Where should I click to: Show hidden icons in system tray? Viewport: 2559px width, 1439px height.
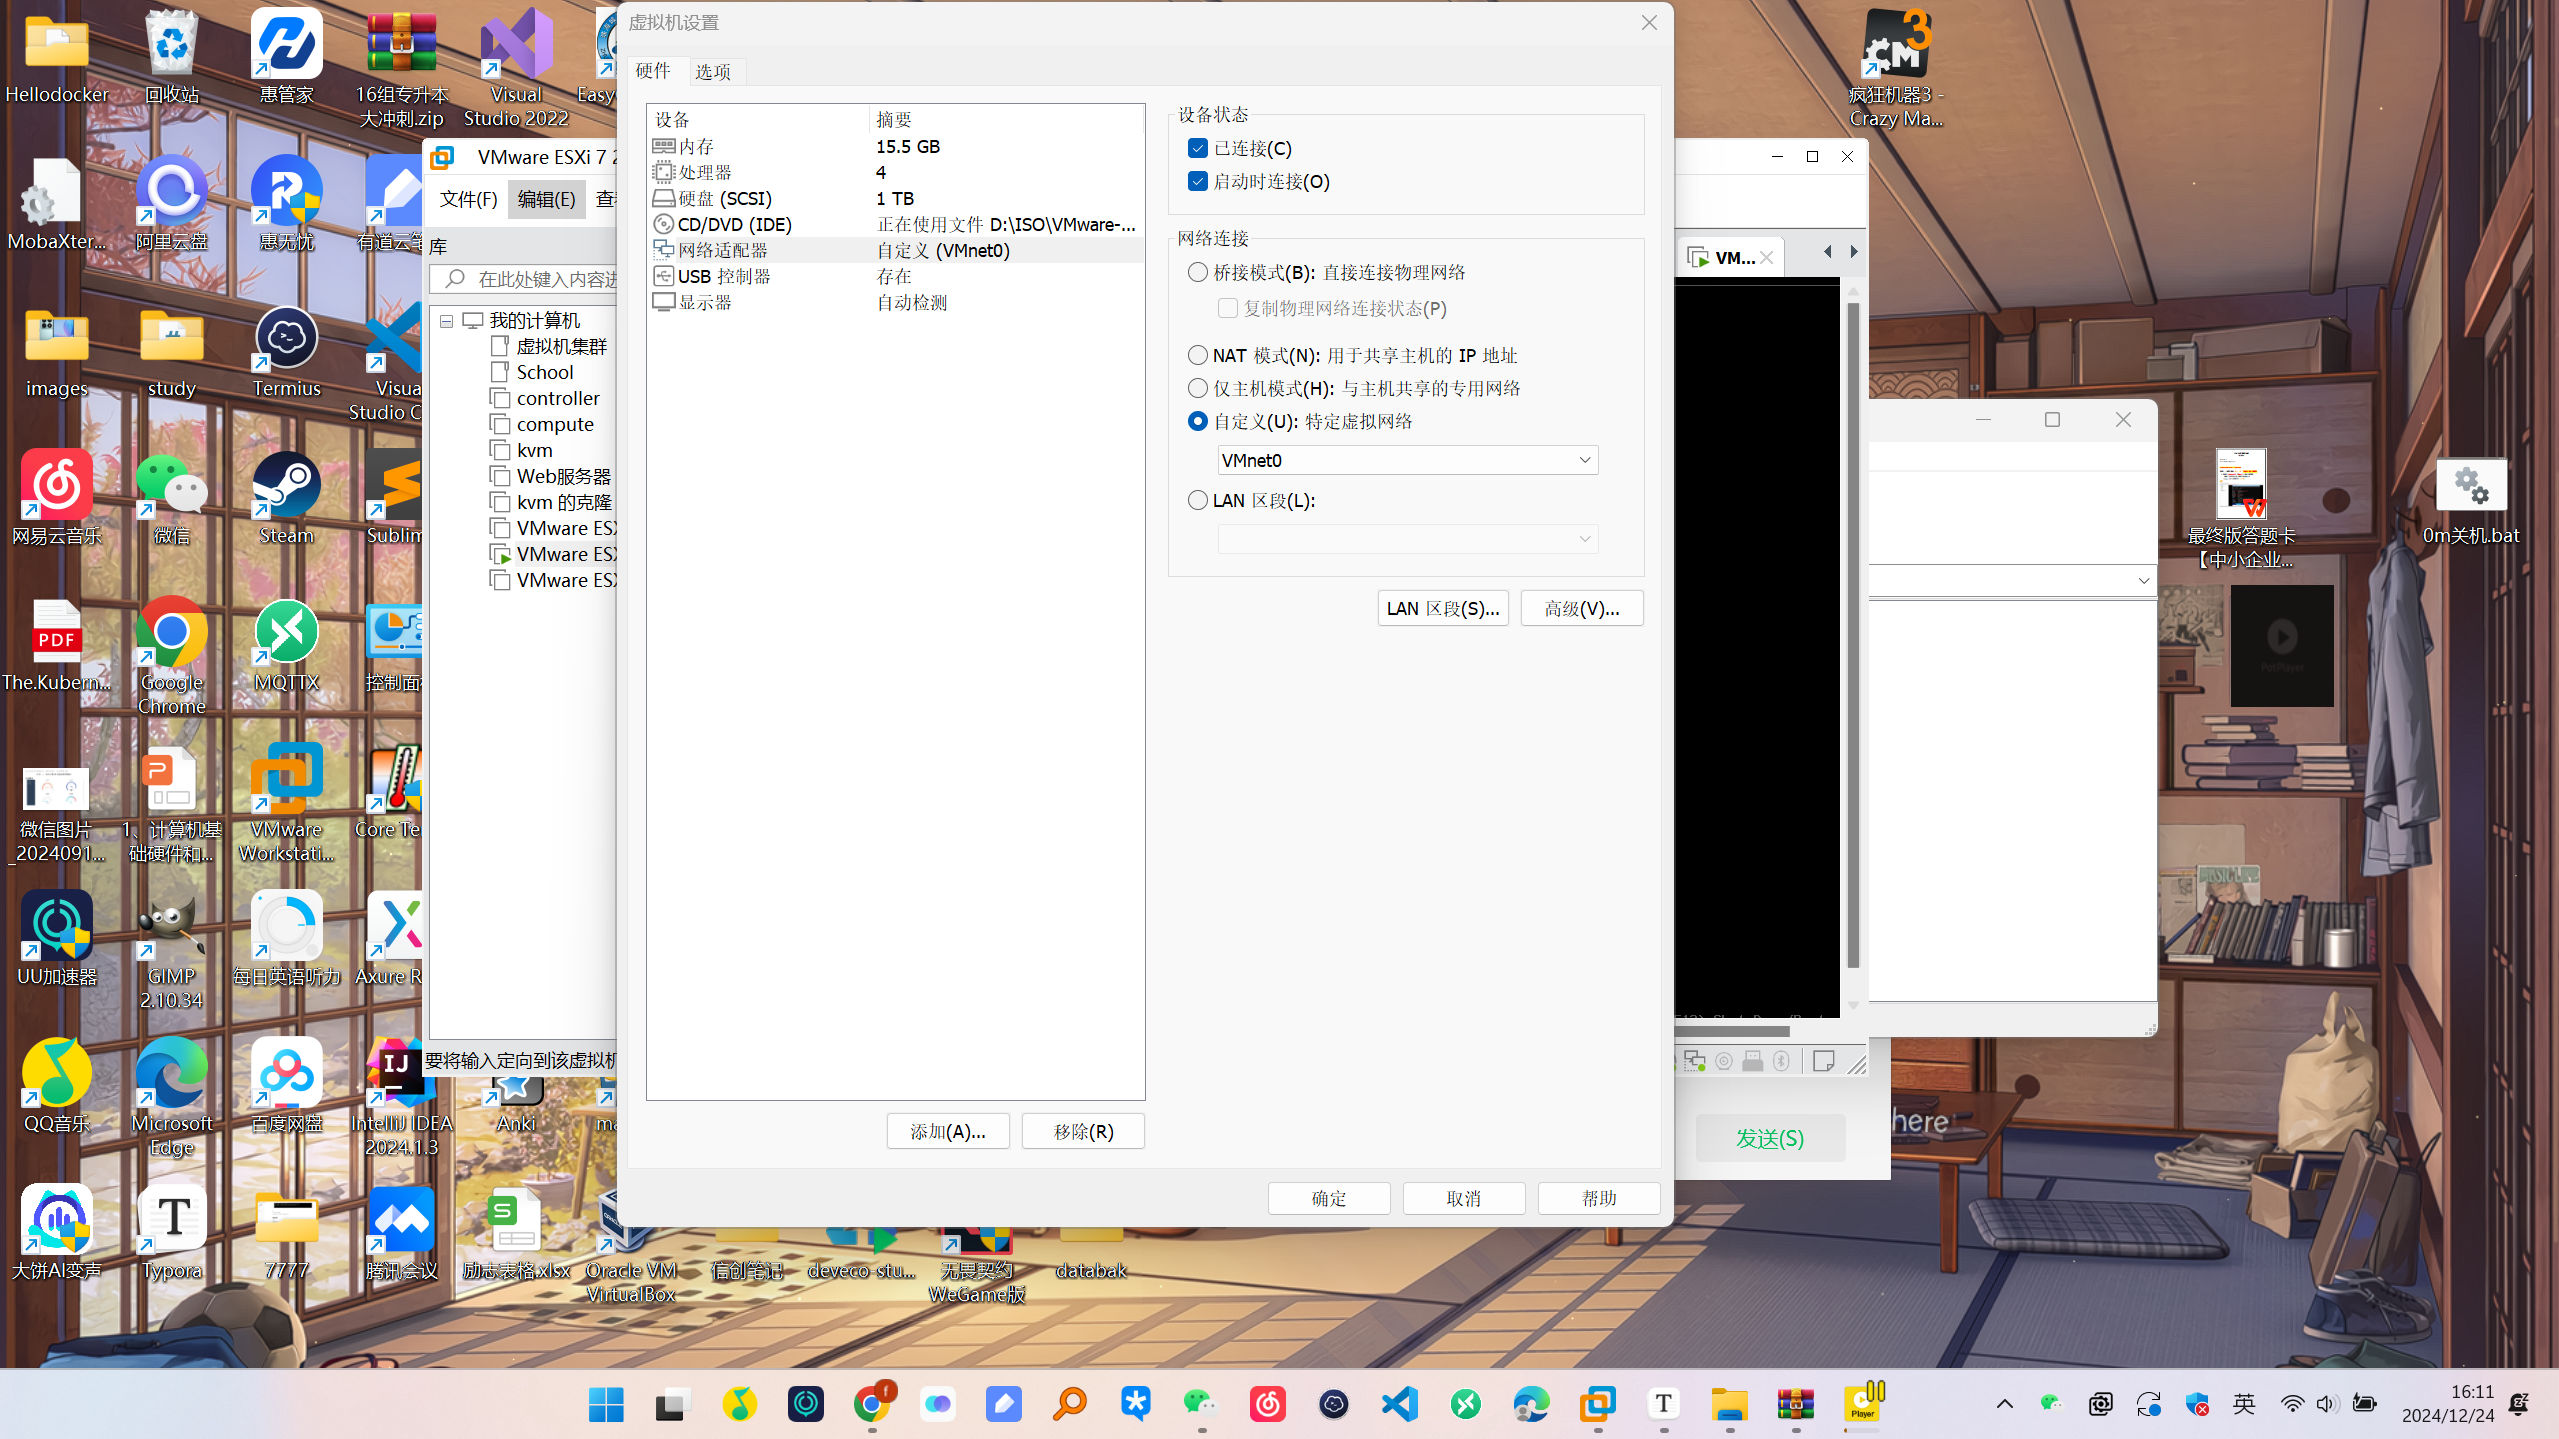point(2004,1404)
